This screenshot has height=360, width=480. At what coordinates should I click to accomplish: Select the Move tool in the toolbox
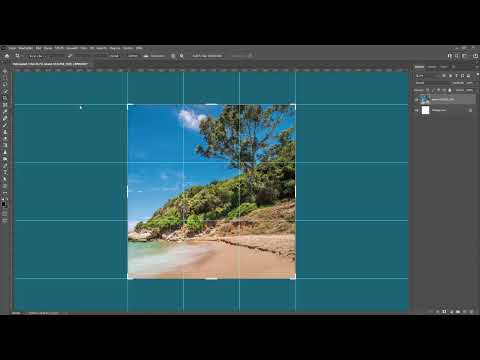click(5, 71)
